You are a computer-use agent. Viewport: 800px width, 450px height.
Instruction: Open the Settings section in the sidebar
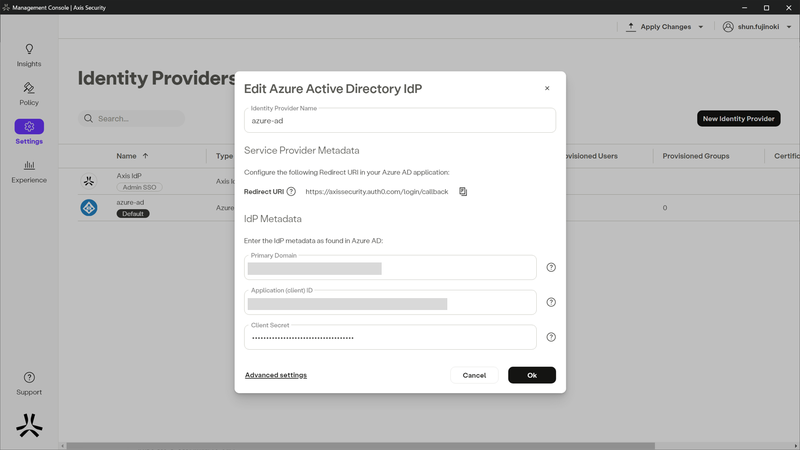tap(29, 132)
